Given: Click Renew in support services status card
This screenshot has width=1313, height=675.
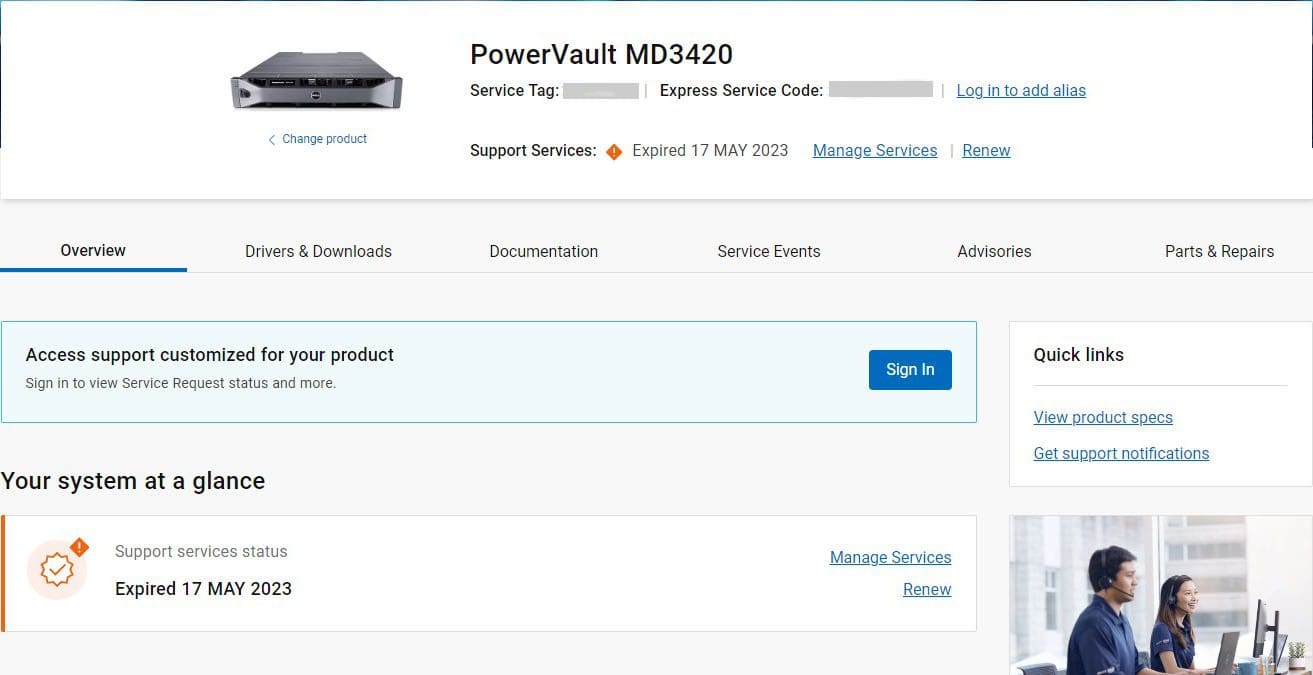Looking at the screenshot, I should (x=927, y=589).
